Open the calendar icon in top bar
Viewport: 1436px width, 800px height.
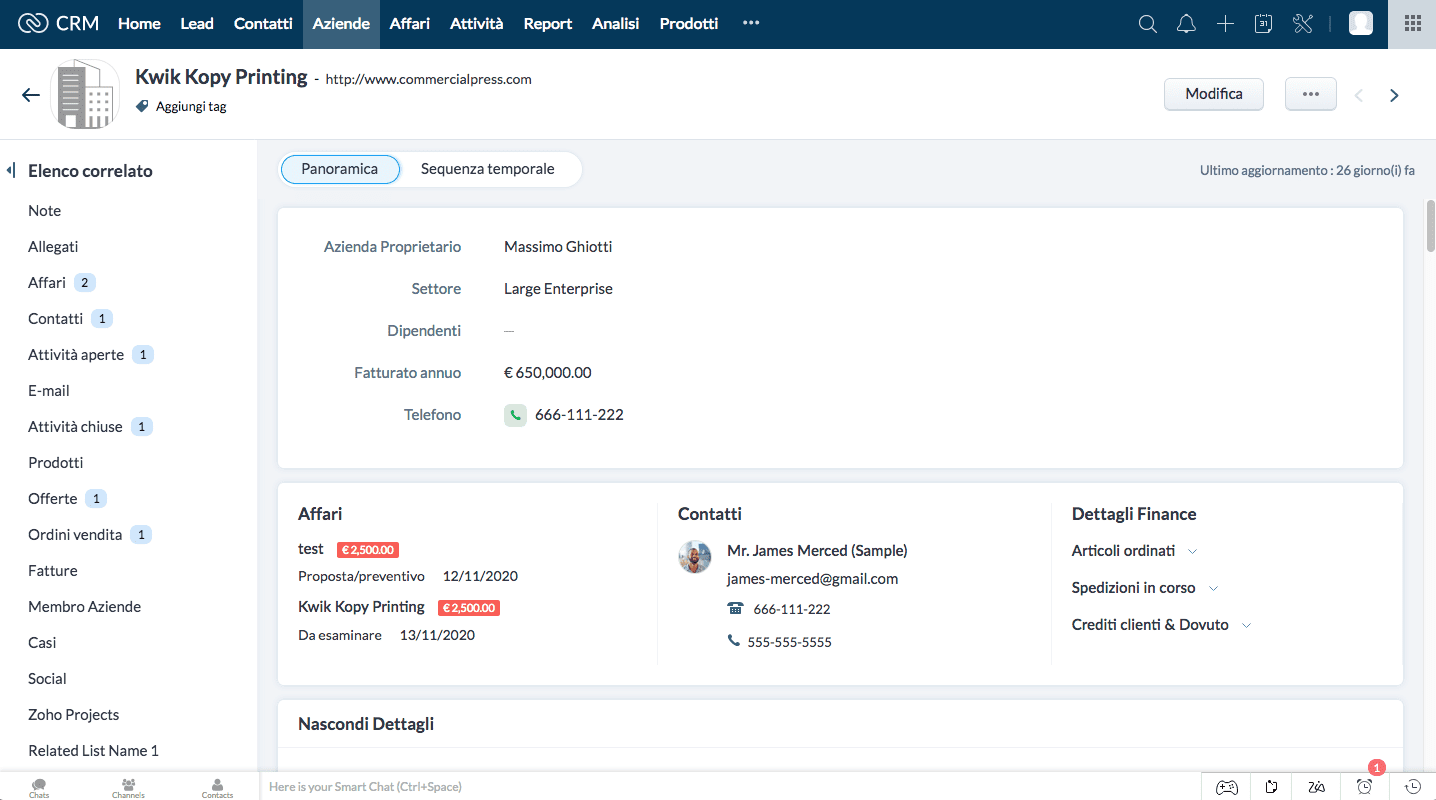(x=1263, y=24)
